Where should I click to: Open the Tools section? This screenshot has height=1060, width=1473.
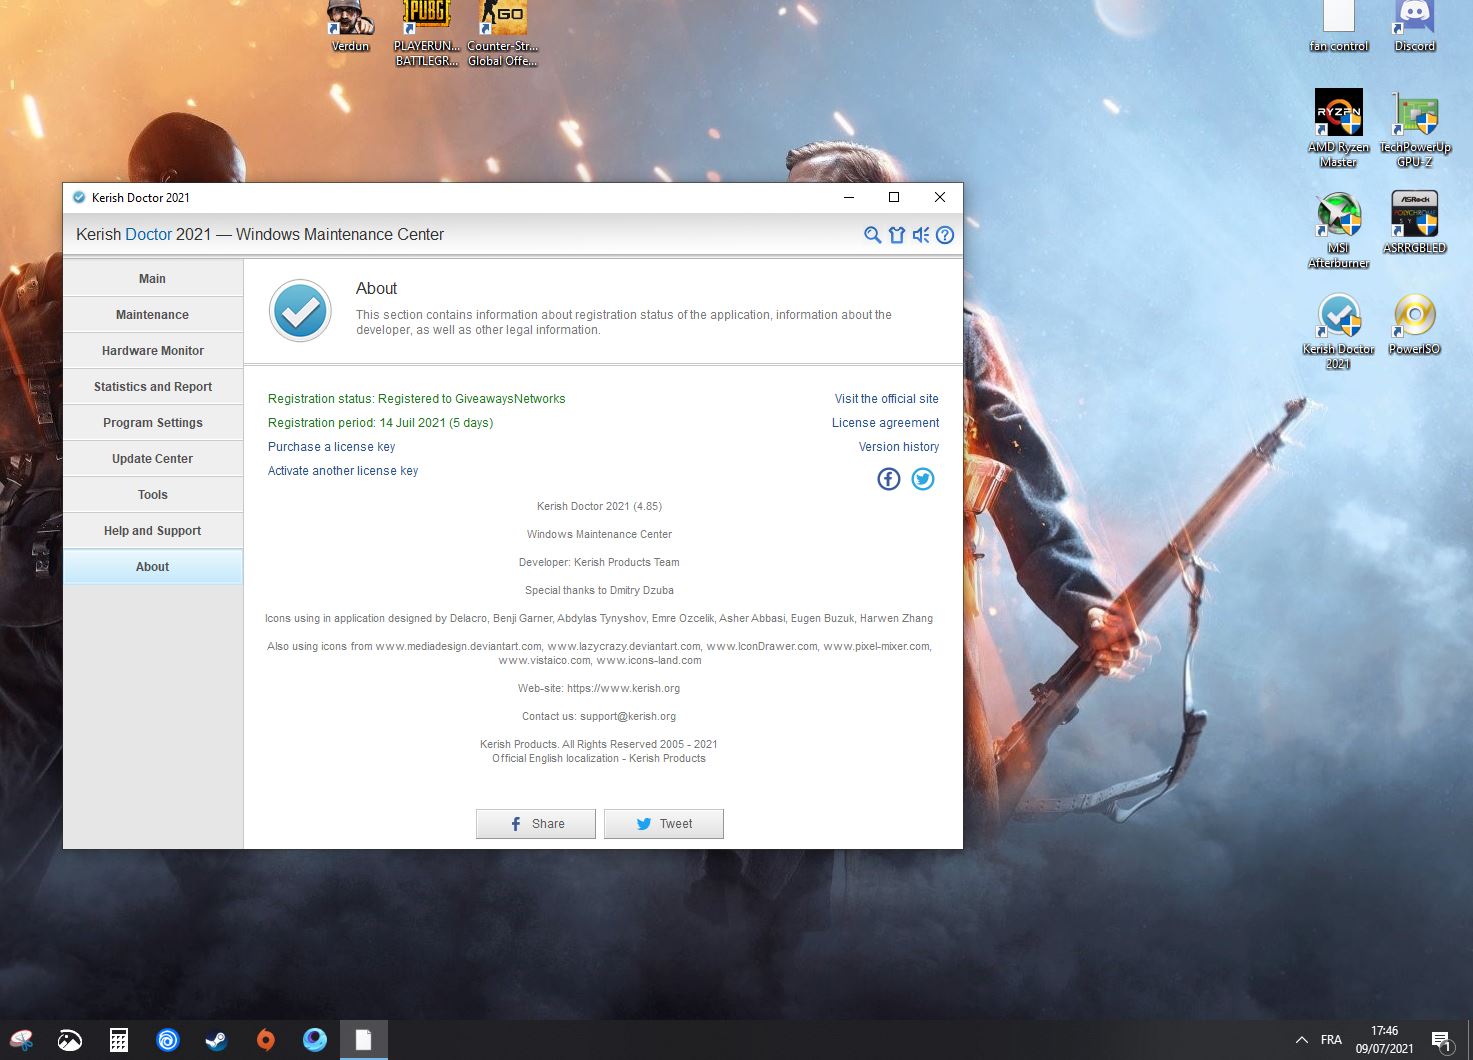[x=153, y=495]
